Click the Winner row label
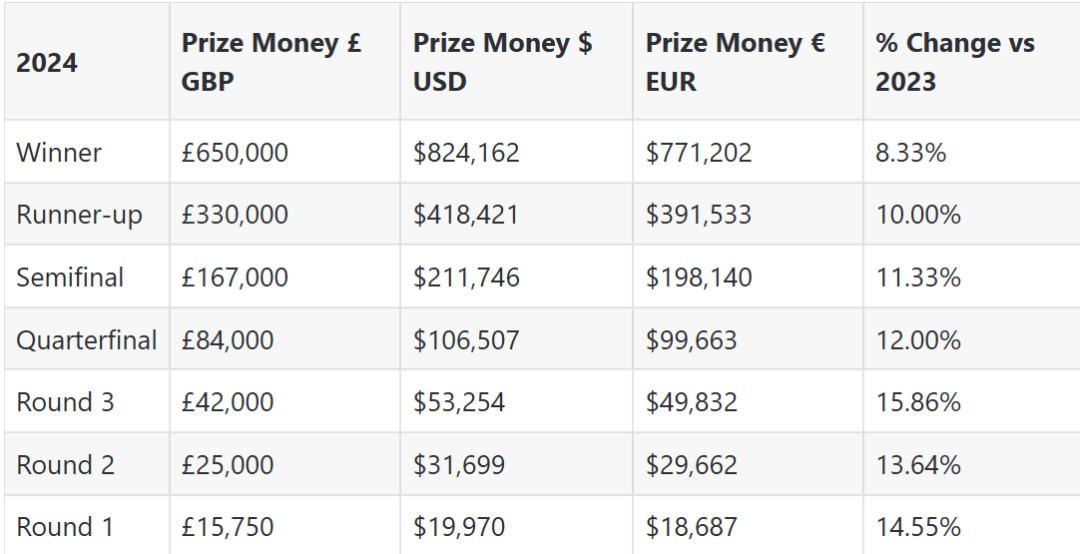 59,153
